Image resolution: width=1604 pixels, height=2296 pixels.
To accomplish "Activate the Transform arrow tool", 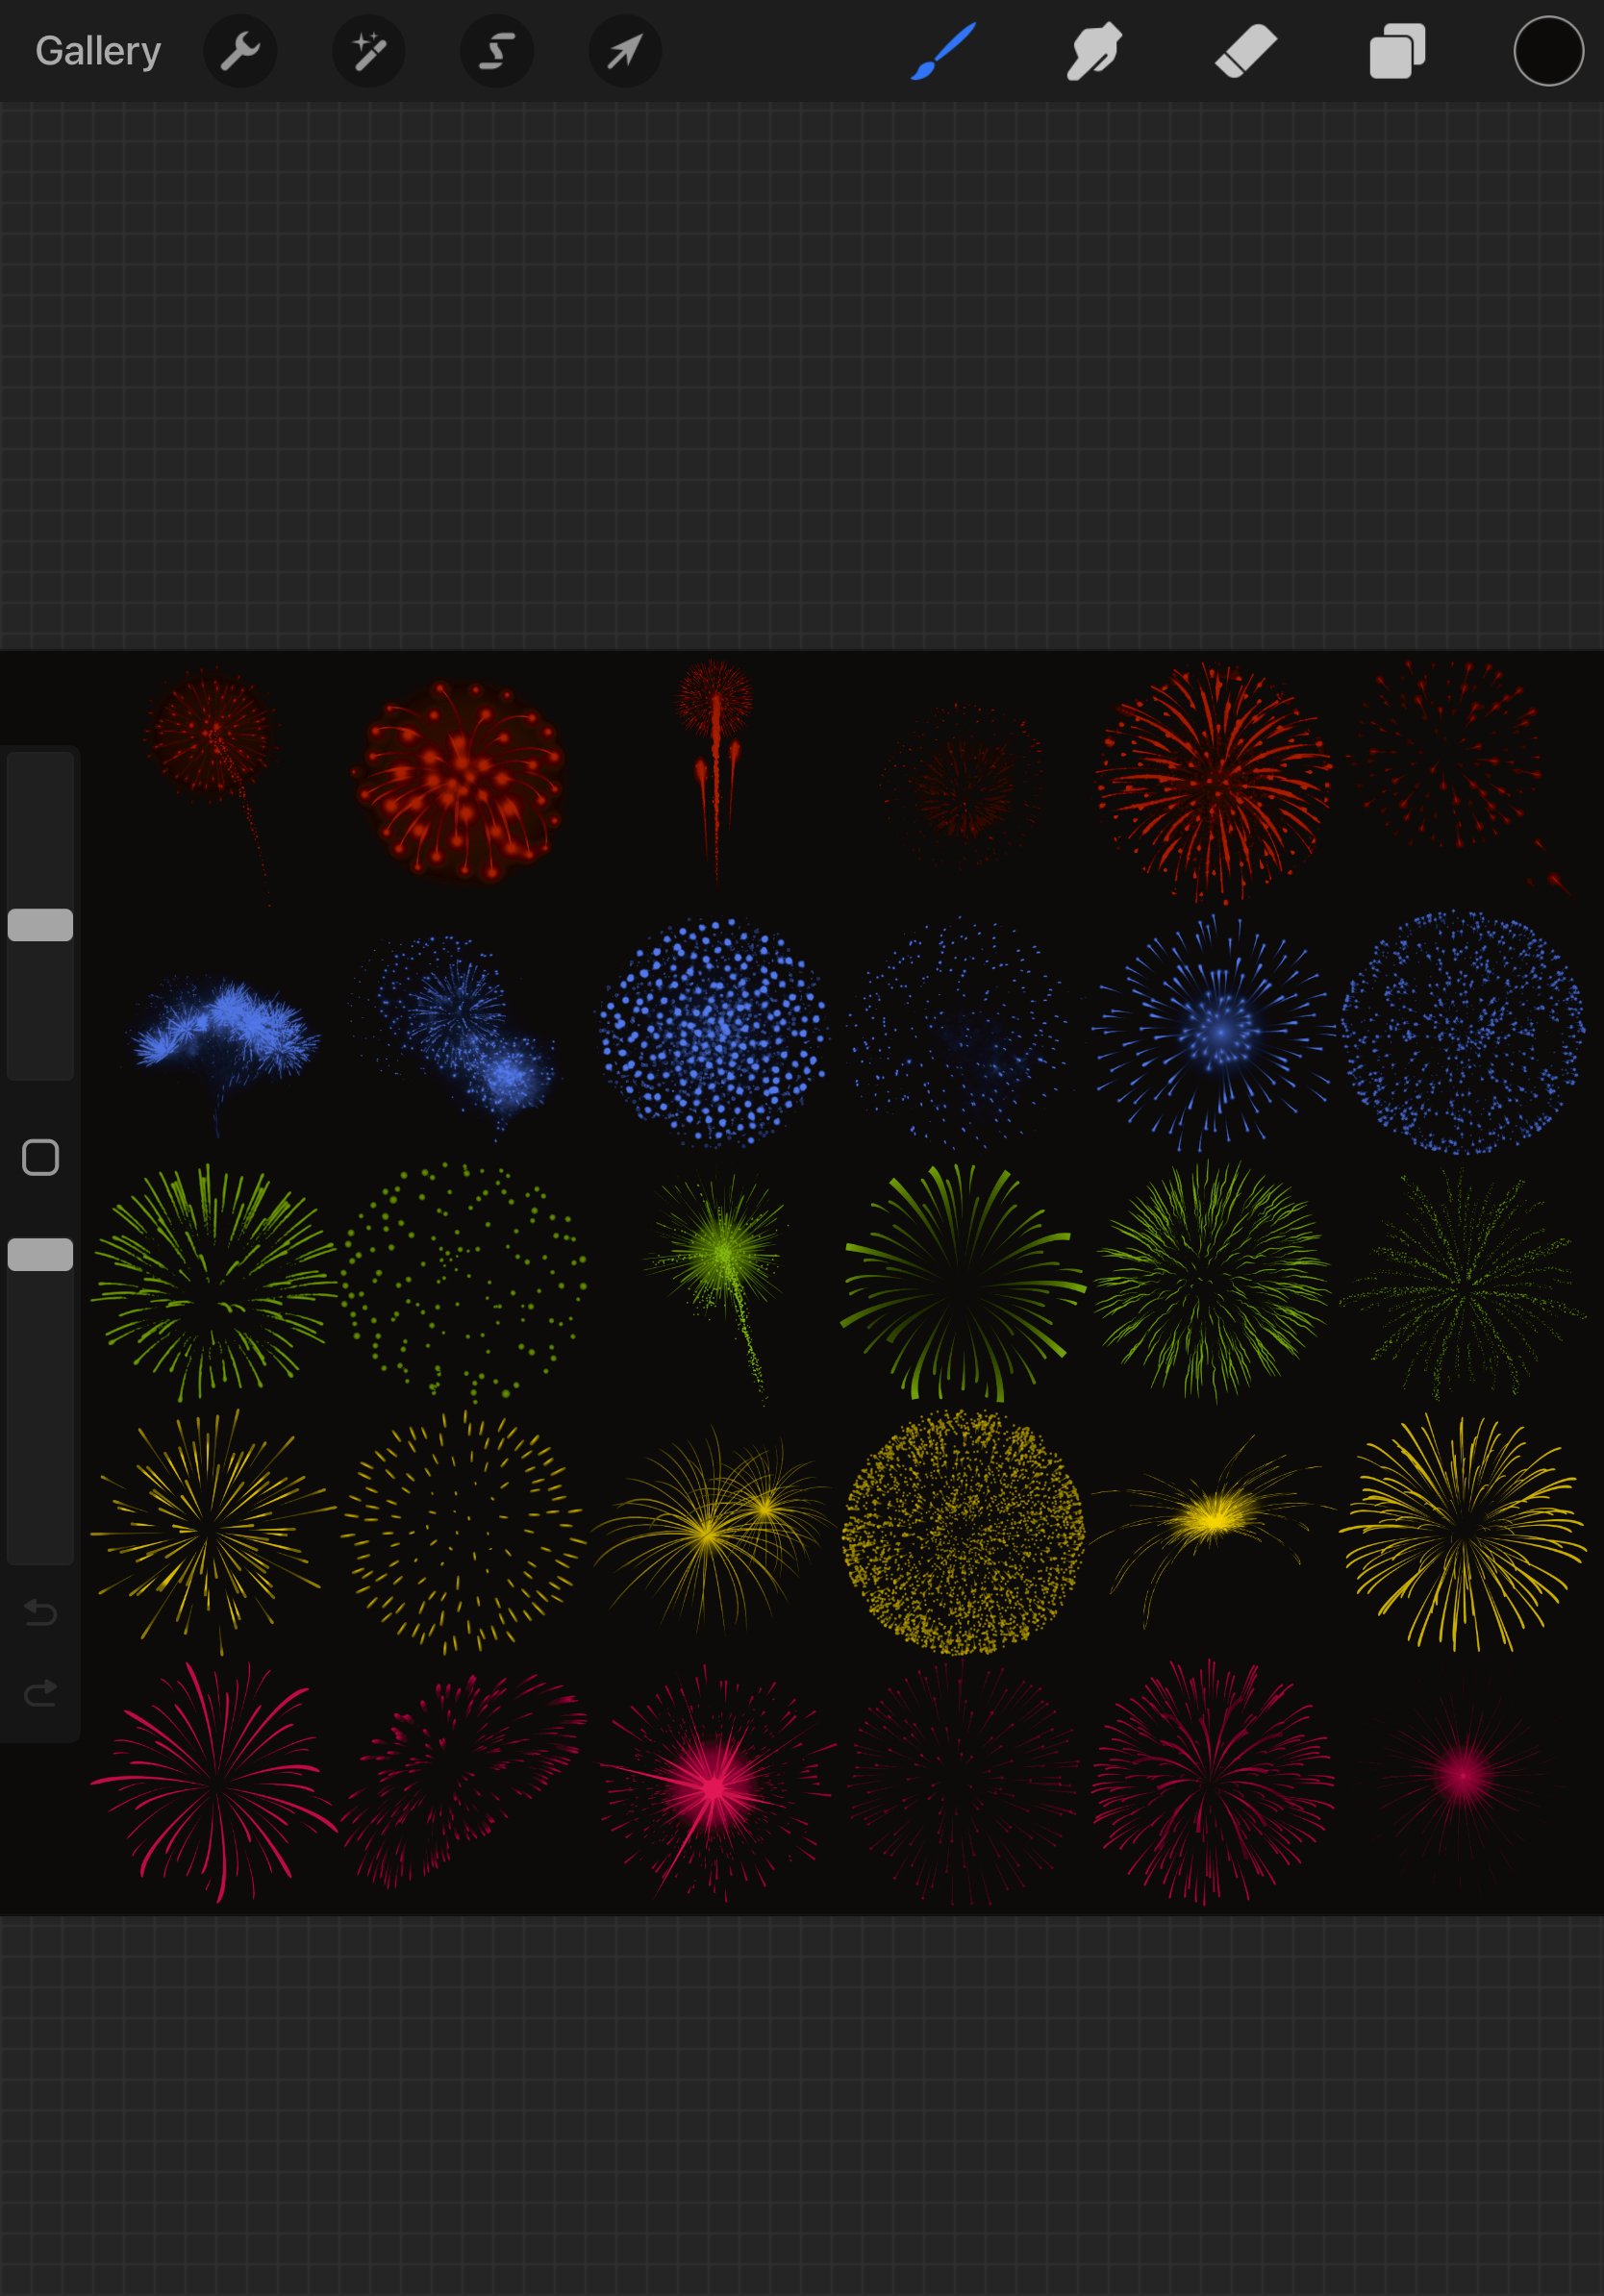I will 624,51.
